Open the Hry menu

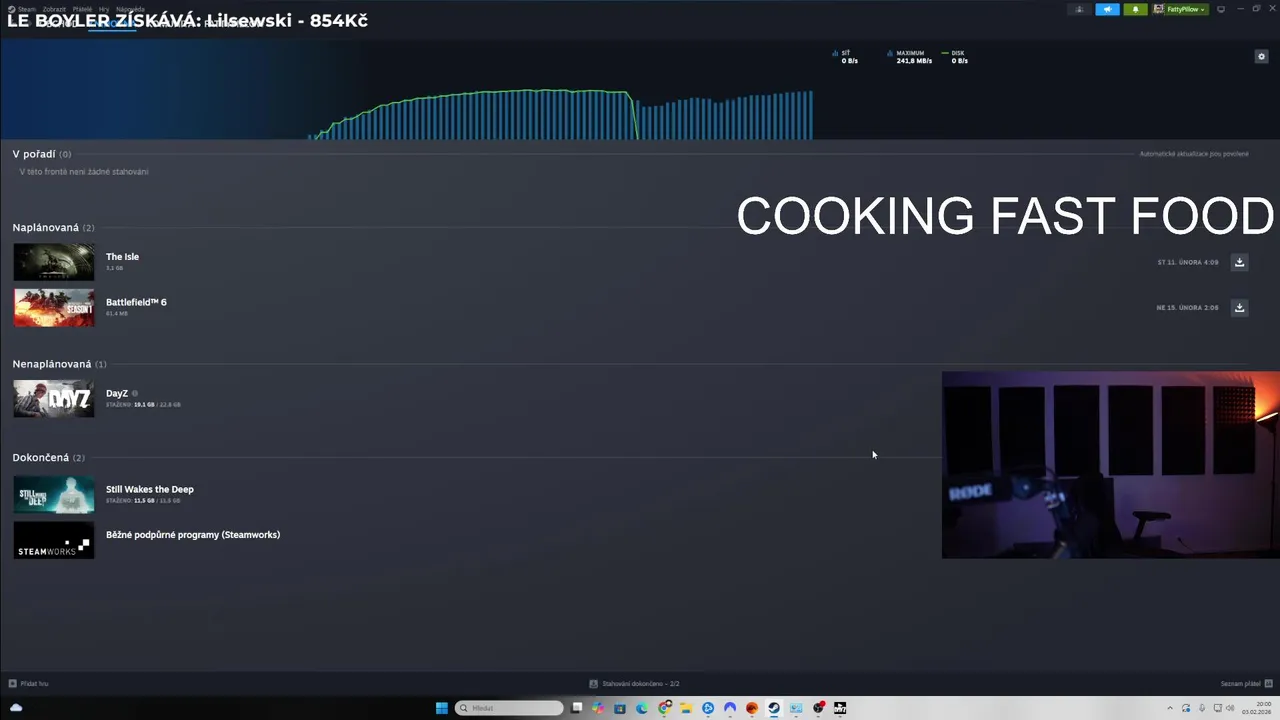104,9
